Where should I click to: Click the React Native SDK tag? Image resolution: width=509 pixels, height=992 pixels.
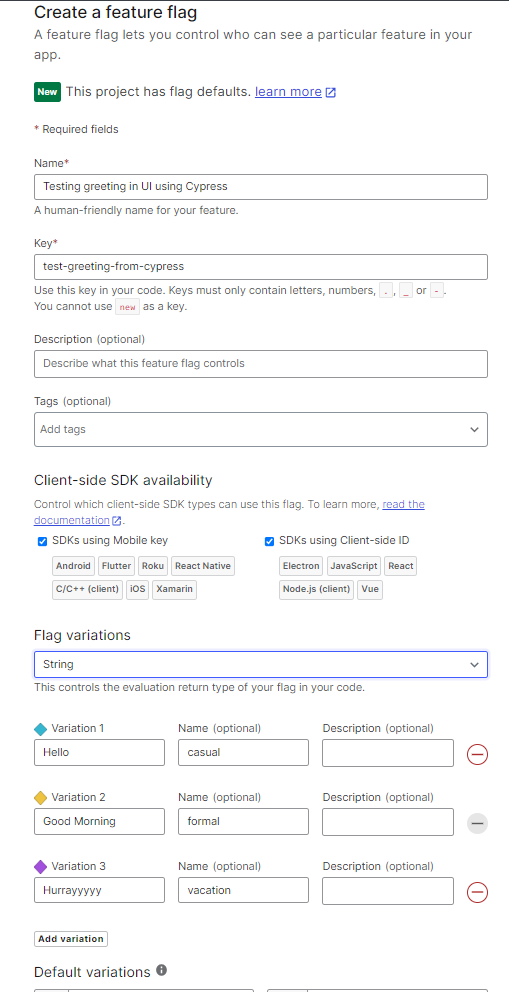pyautogui.click(x=203, y=566)
